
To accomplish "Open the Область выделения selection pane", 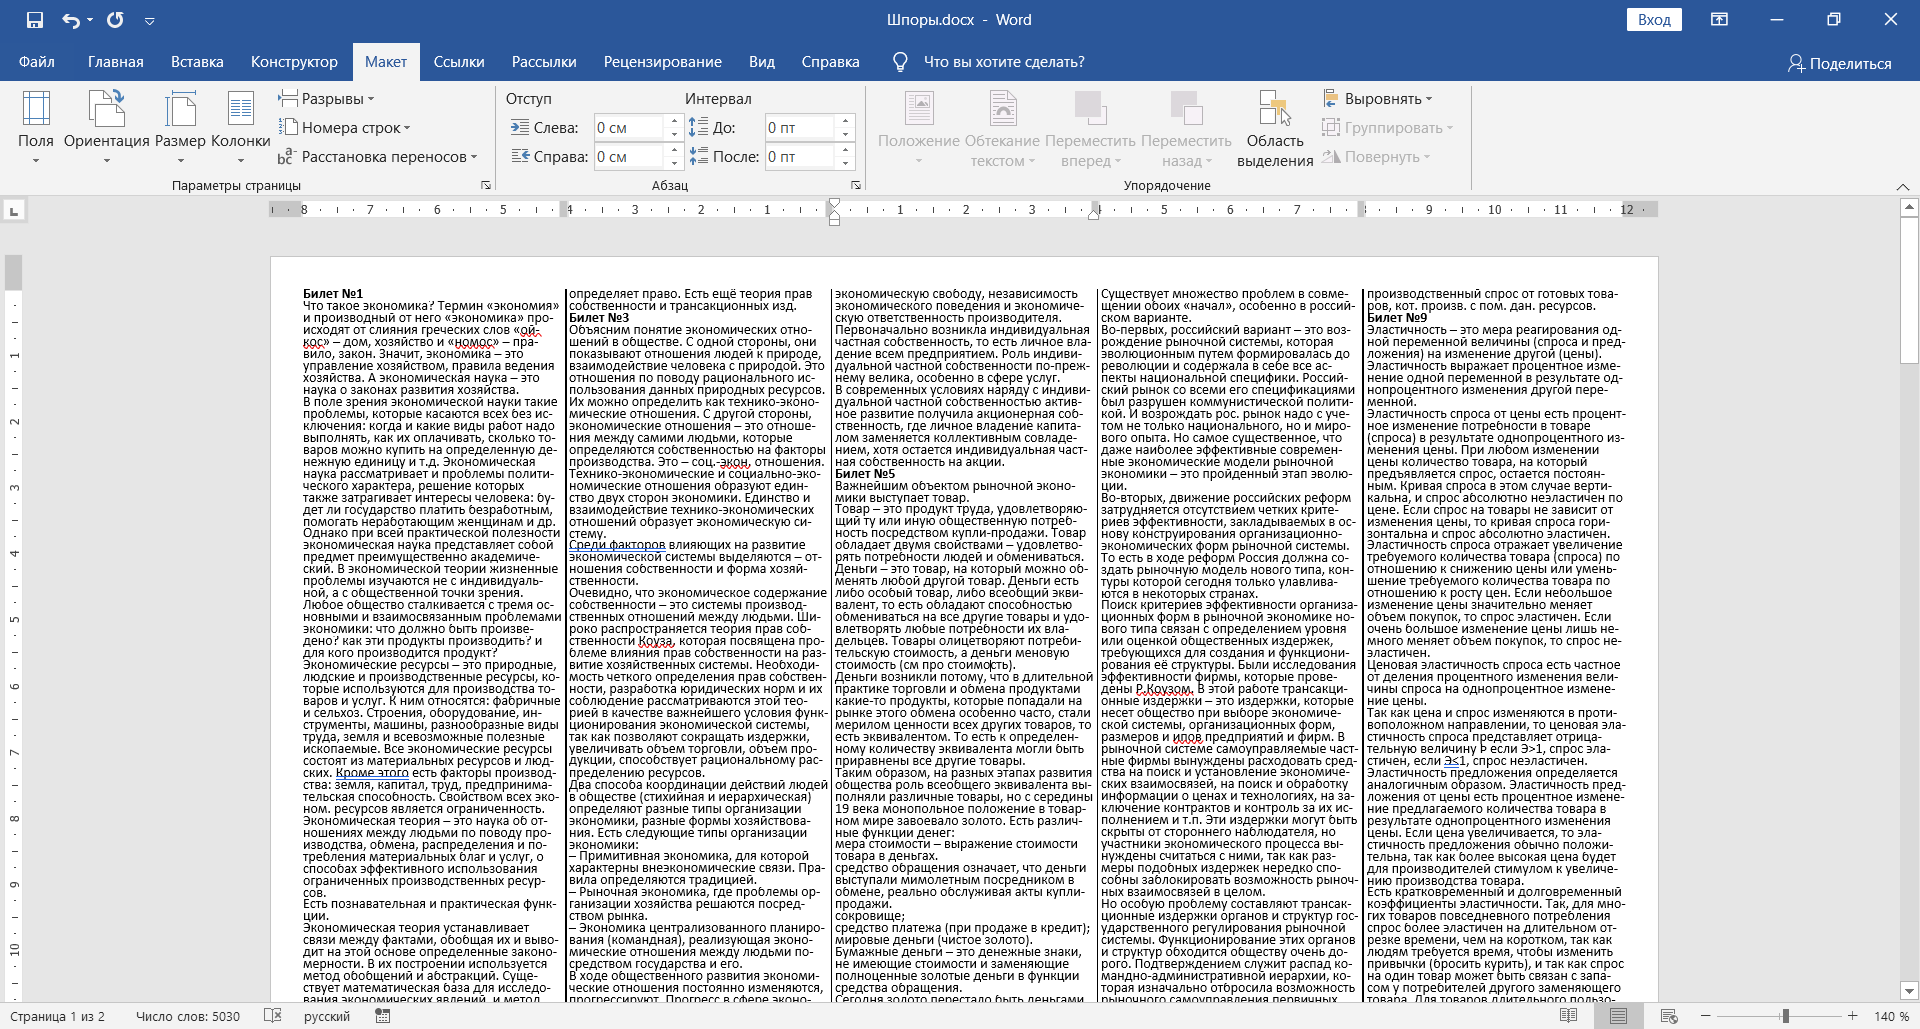I will 1275,128.
